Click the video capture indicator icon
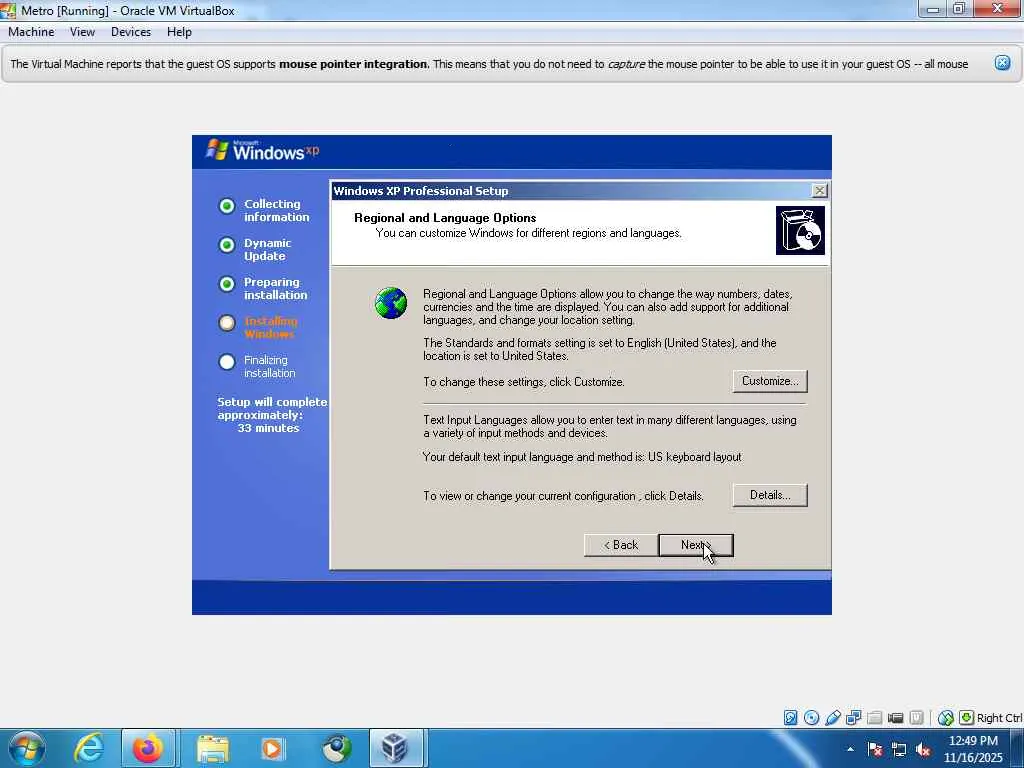This screenshot has width=1024, height=768. tap(895, 718)
